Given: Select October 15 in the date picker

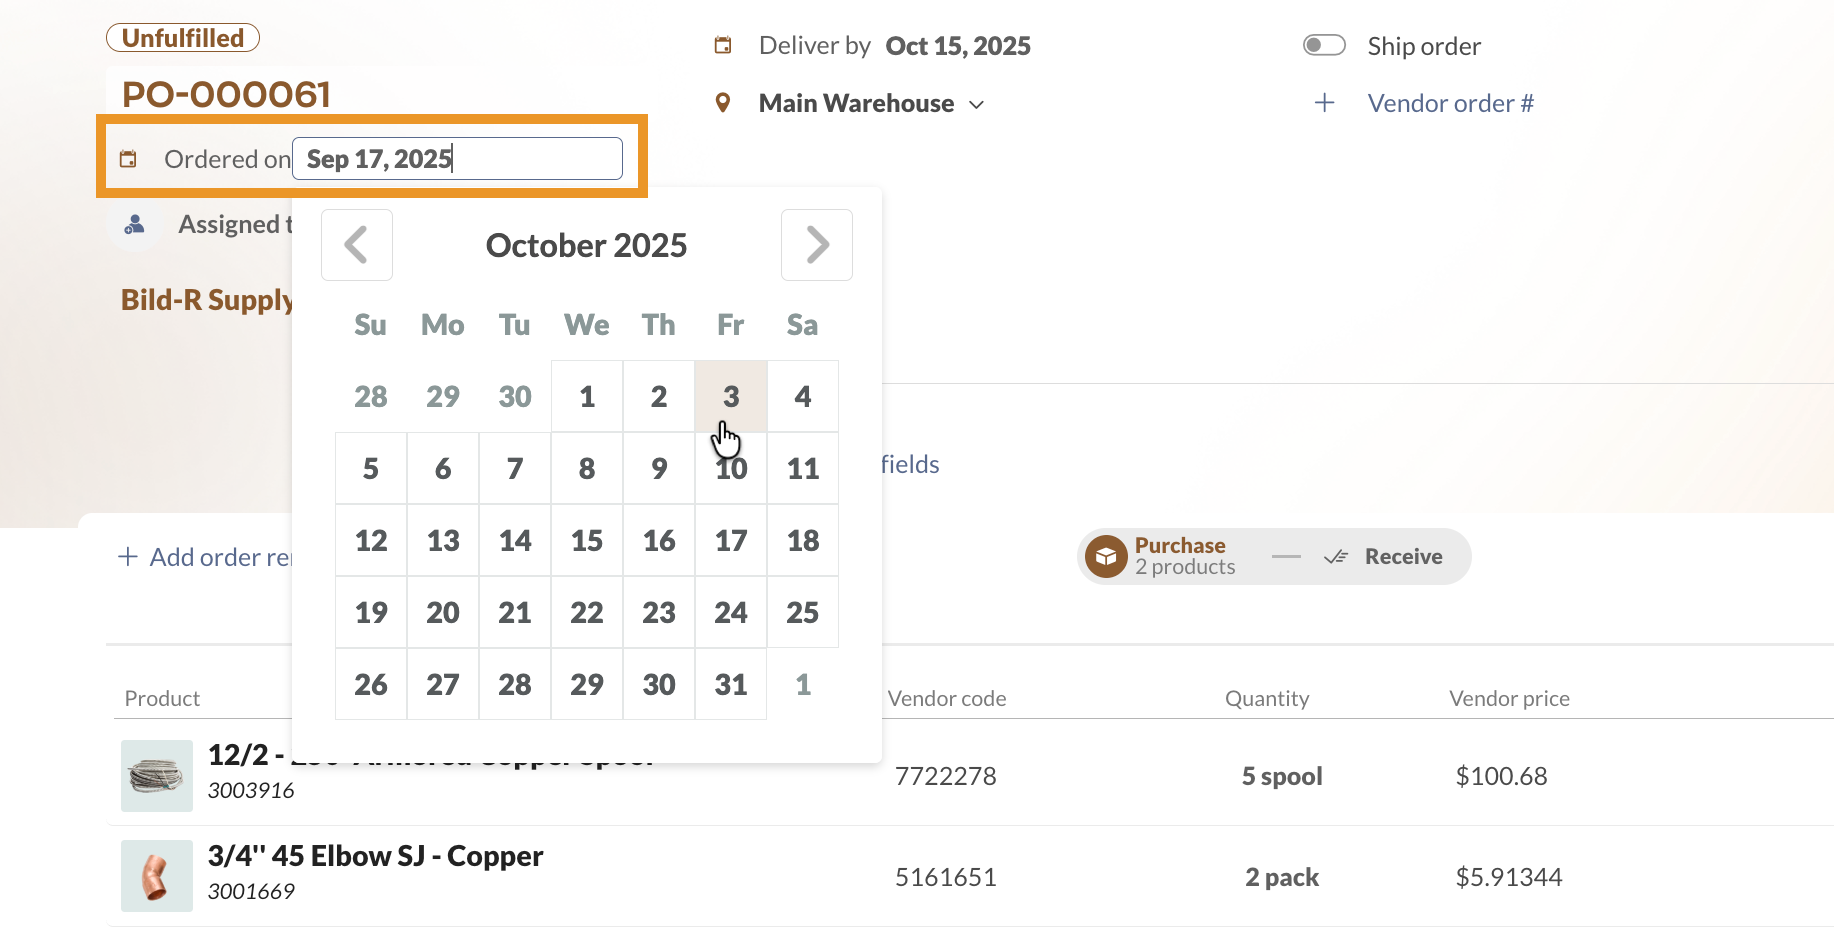Looking at the screenshot, I should 586,540.
